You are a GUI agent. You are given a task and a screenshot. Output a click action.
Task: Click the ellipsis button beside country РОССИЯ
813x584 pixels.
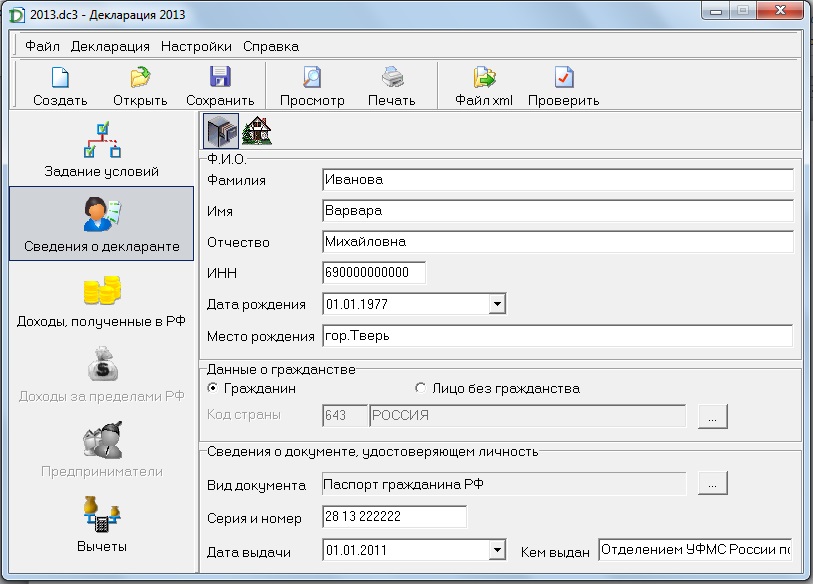click(x=712, y=416)
